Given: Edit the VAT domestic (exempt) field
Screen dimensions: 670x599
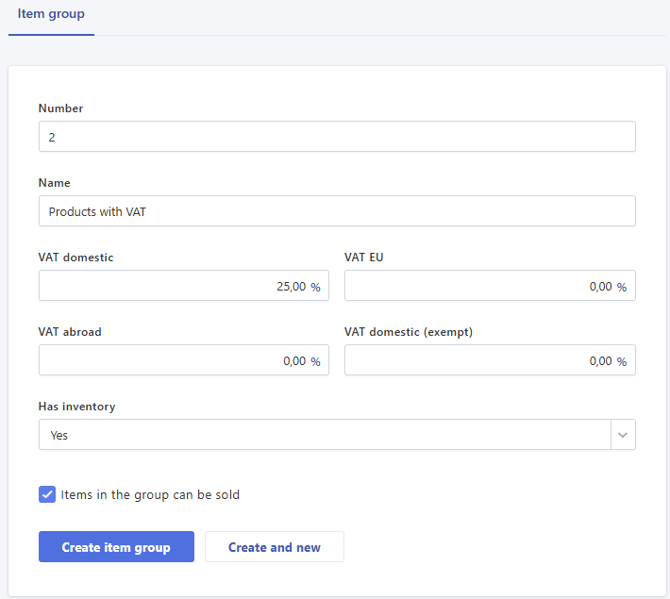Looking at the screenshot, I should pos(490,360).
